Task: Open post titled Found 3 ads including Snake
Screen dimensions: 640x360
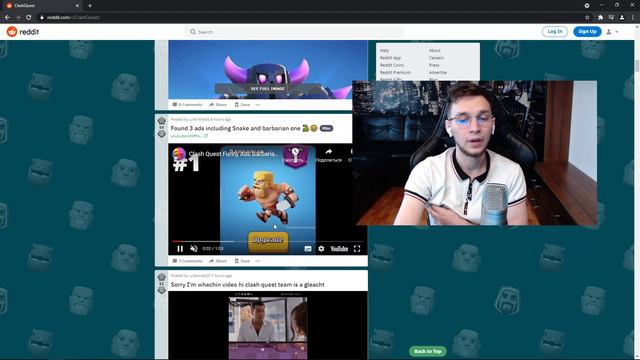Action: click(236, 128)
